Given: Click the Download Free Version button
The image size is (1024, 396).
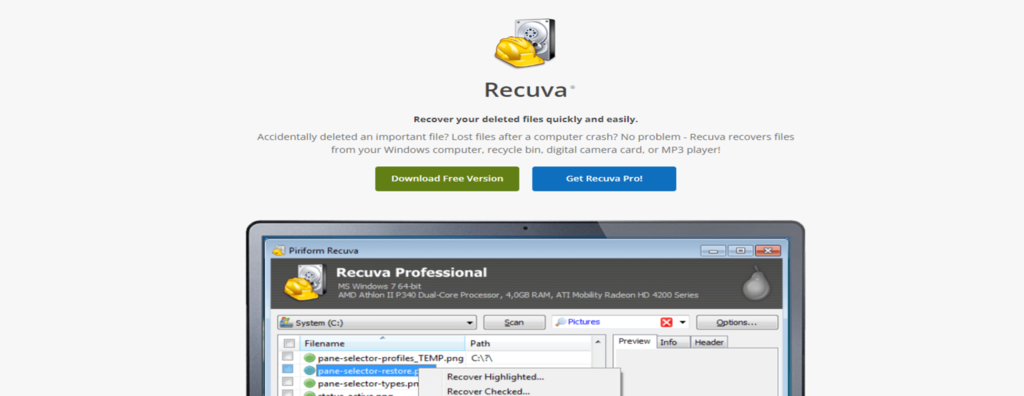Looking at the screenshot, I should point(447,178).
